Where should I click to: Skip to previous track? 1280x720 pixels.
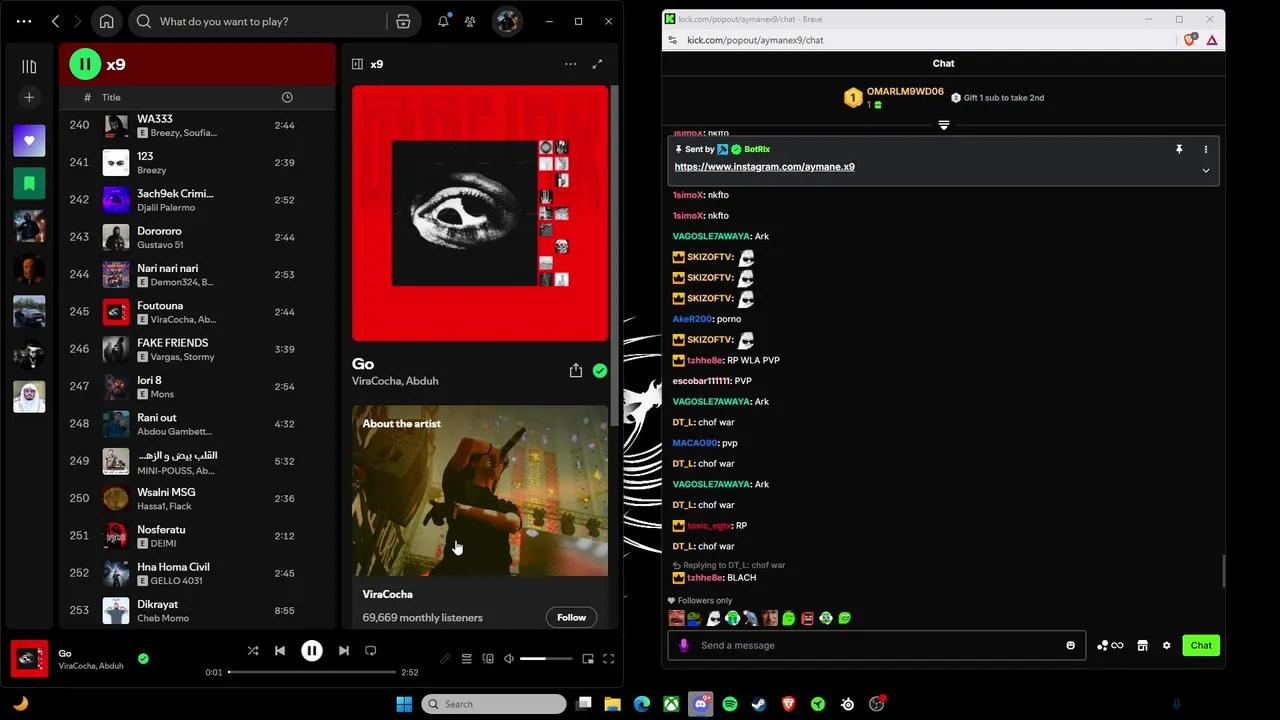click(280, 651)
